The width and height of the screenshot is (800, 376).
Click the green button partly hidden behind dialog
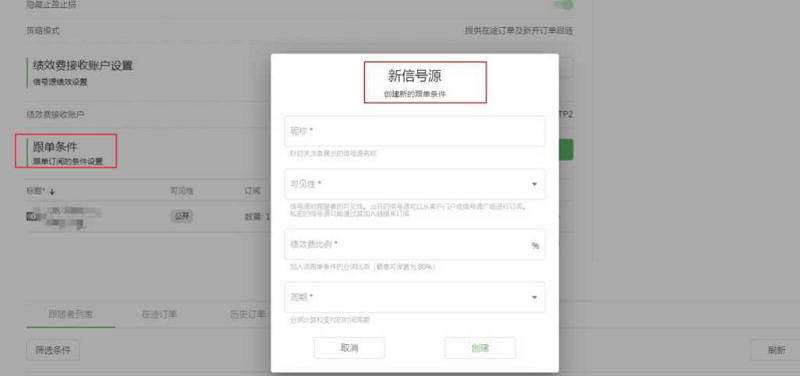click(x=566, y=149)
